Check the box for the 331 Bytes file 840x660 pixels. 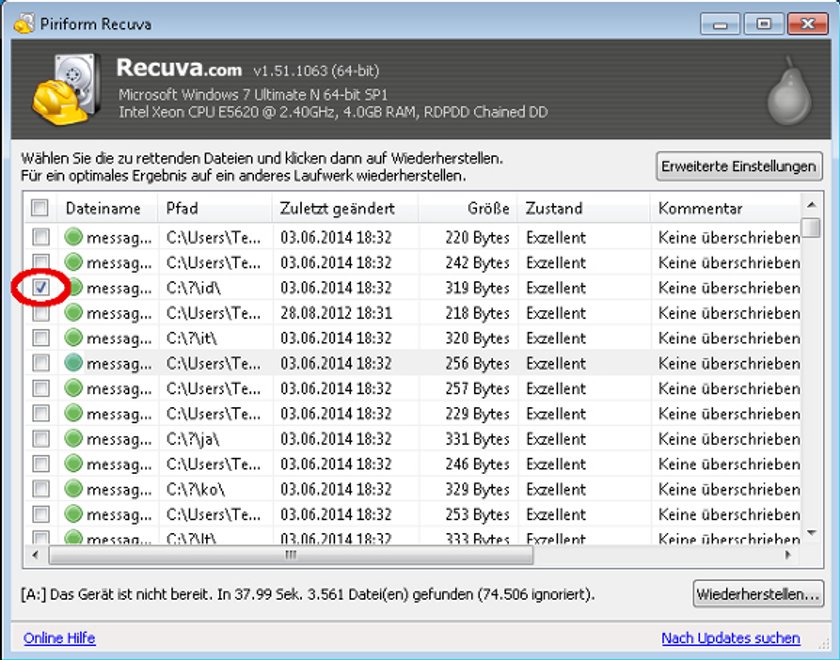tap(41, 438)
